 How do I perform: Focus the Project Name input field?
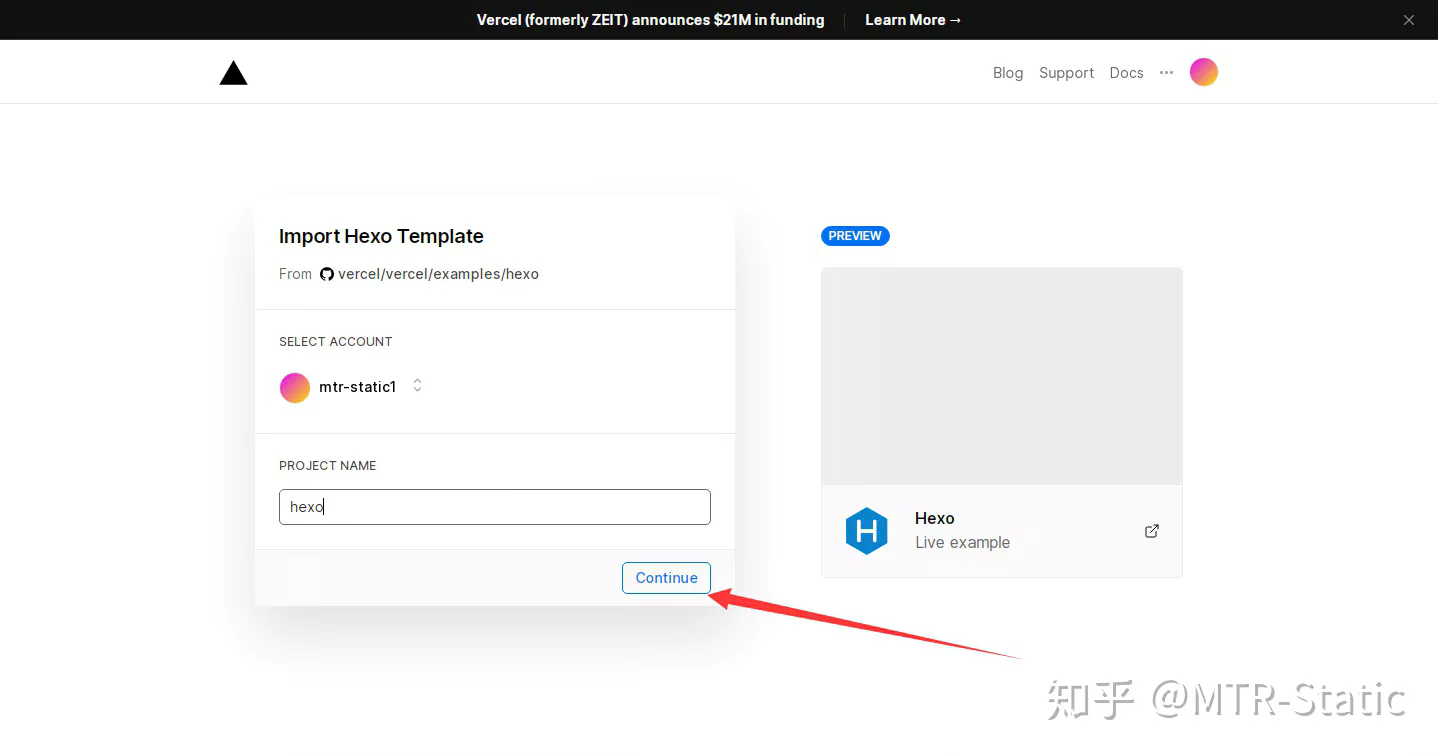[x=494, y=507]
